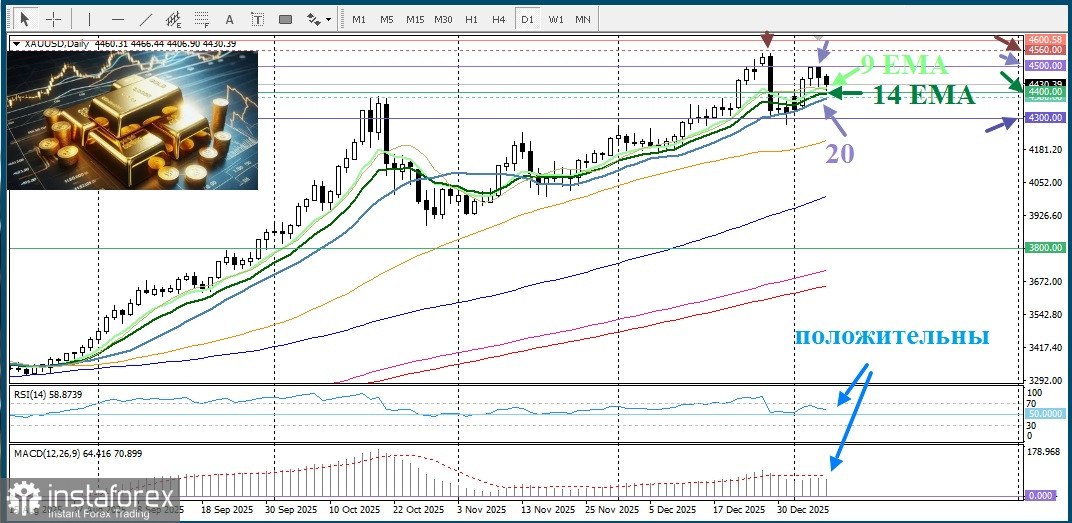Select the horizontal line tool
Screen dimensions: 1072x523
[117, 18]
